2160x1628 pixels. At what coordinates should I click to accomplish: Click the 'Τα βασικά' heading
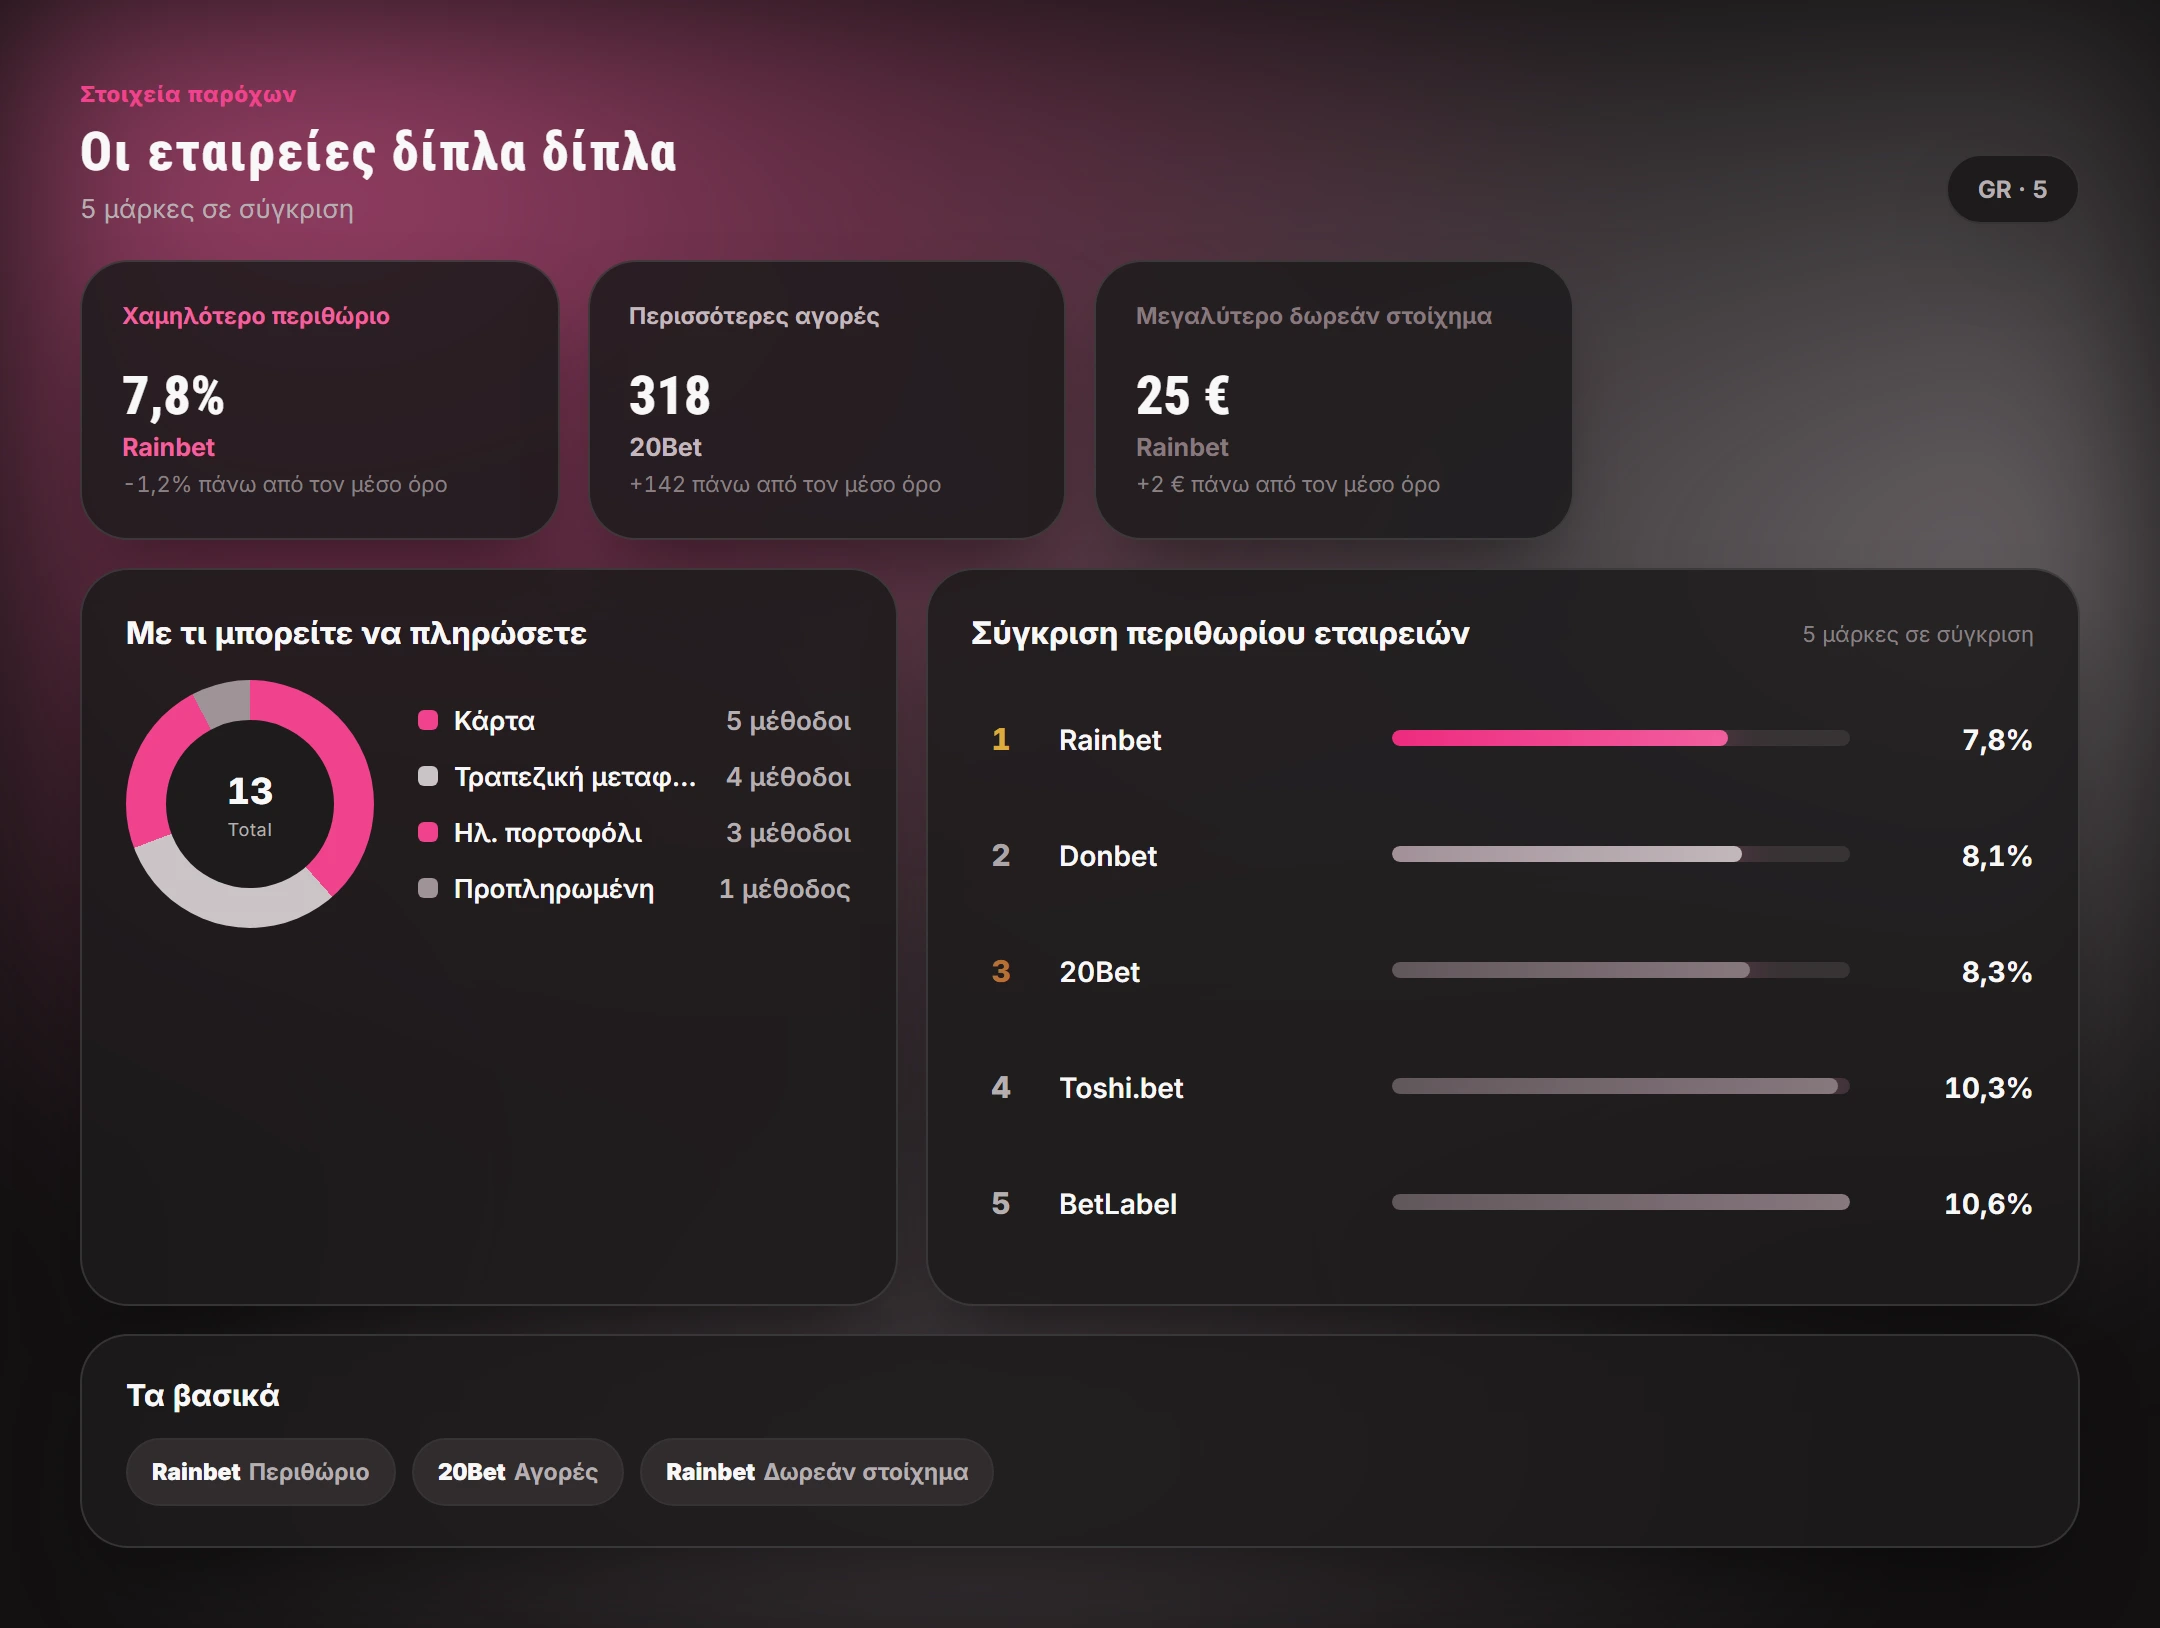pos(203,1395)
